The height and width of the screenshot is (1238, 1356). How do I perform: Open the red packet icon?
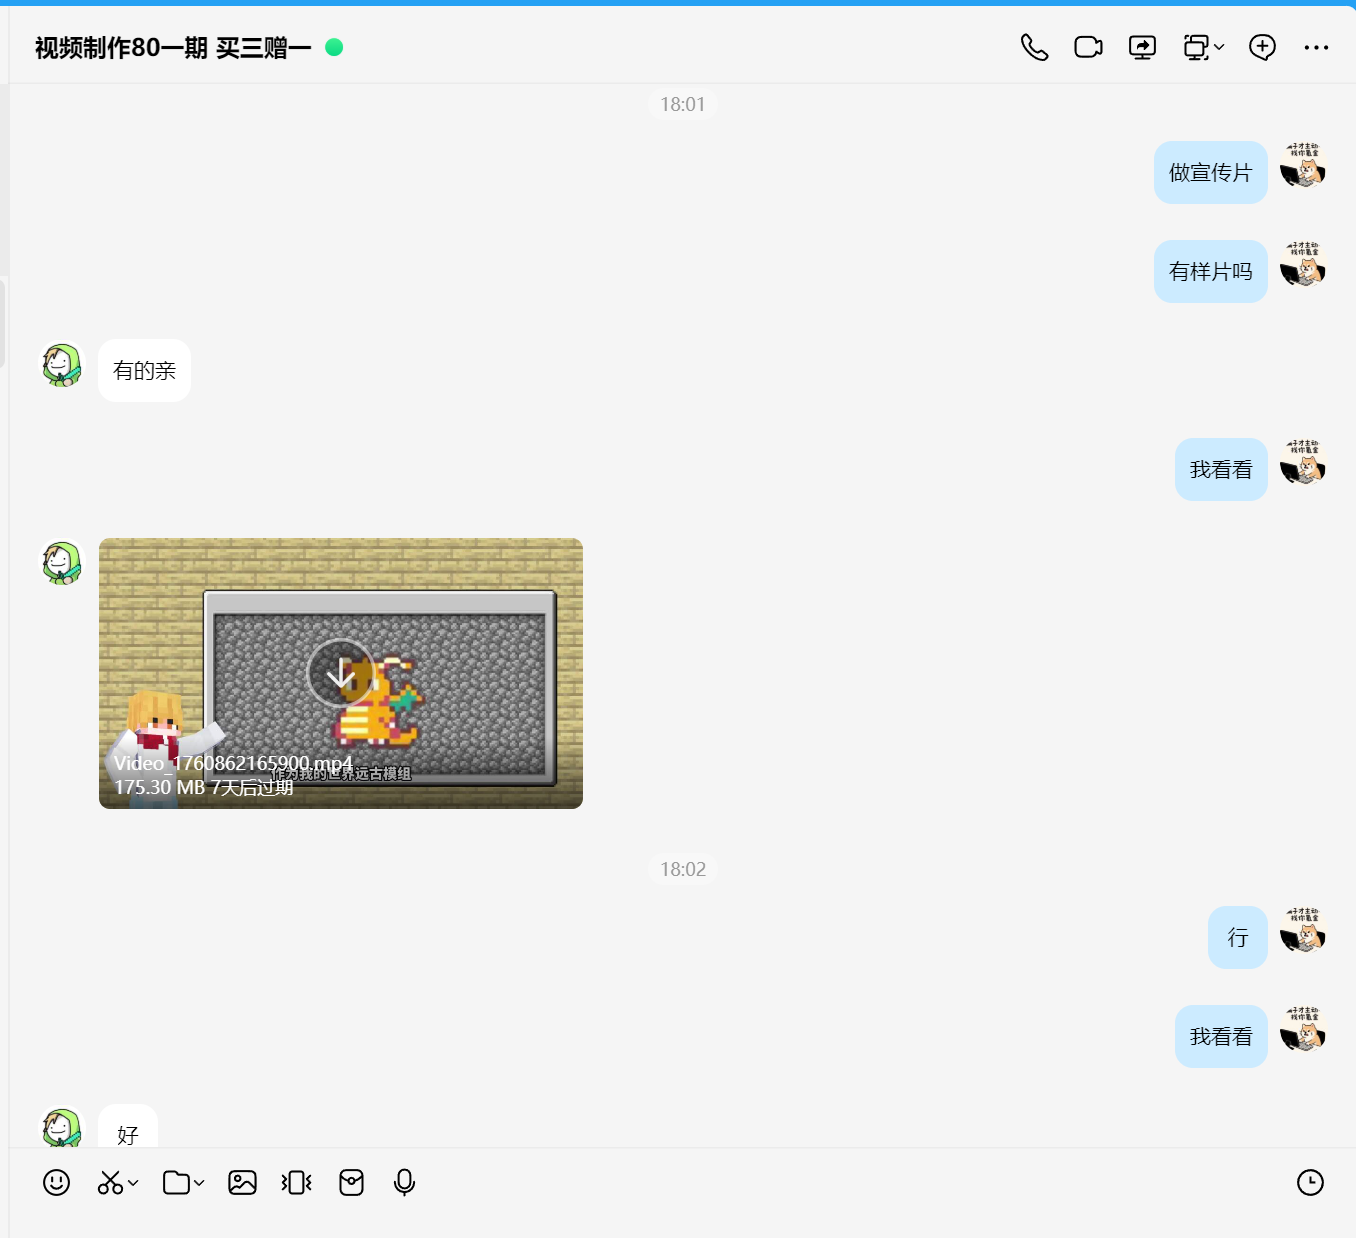point(351,1183)
